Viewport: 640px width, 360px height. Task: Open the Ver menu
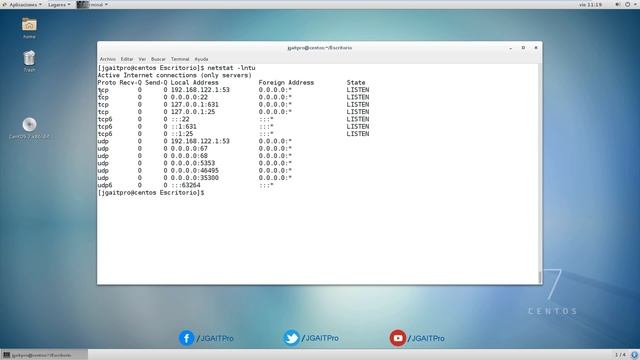(142, 59)
